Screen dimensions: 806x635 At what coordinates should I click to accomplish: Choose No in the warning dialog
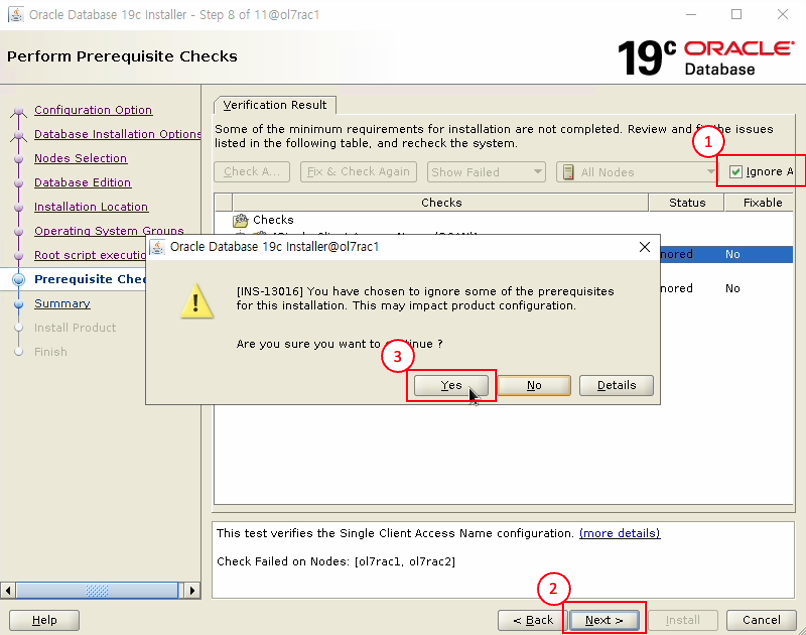point(534,385)
